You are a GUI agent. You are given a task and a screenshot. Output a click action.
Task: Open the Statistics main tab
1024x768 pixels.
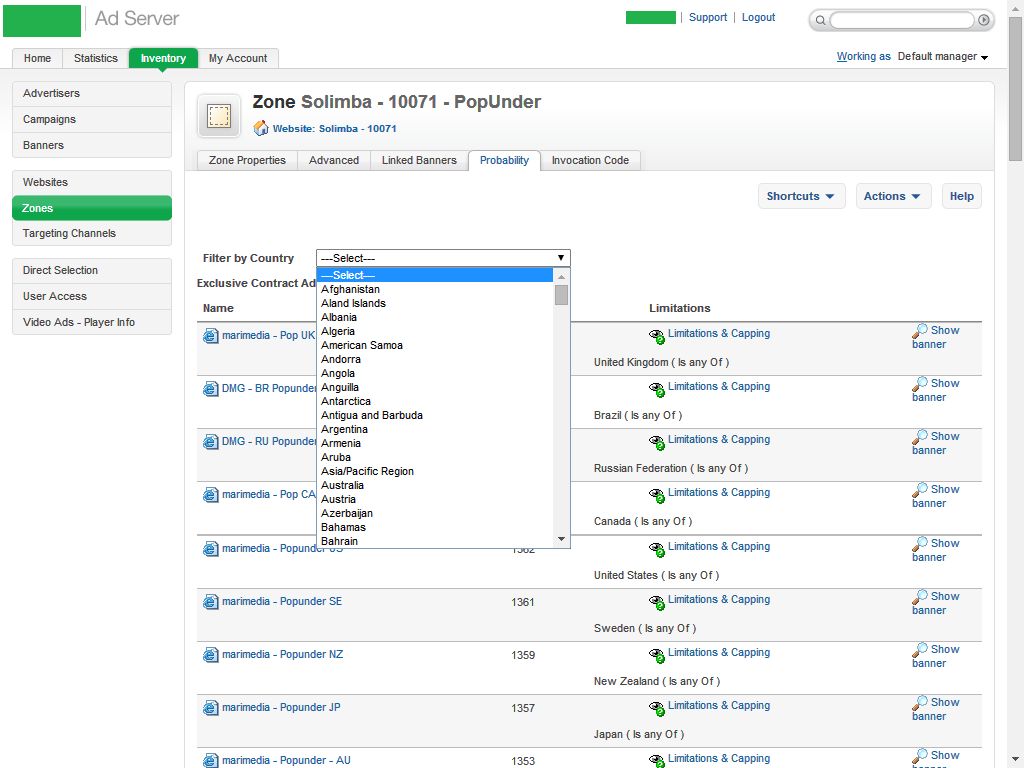pos(96,58)
